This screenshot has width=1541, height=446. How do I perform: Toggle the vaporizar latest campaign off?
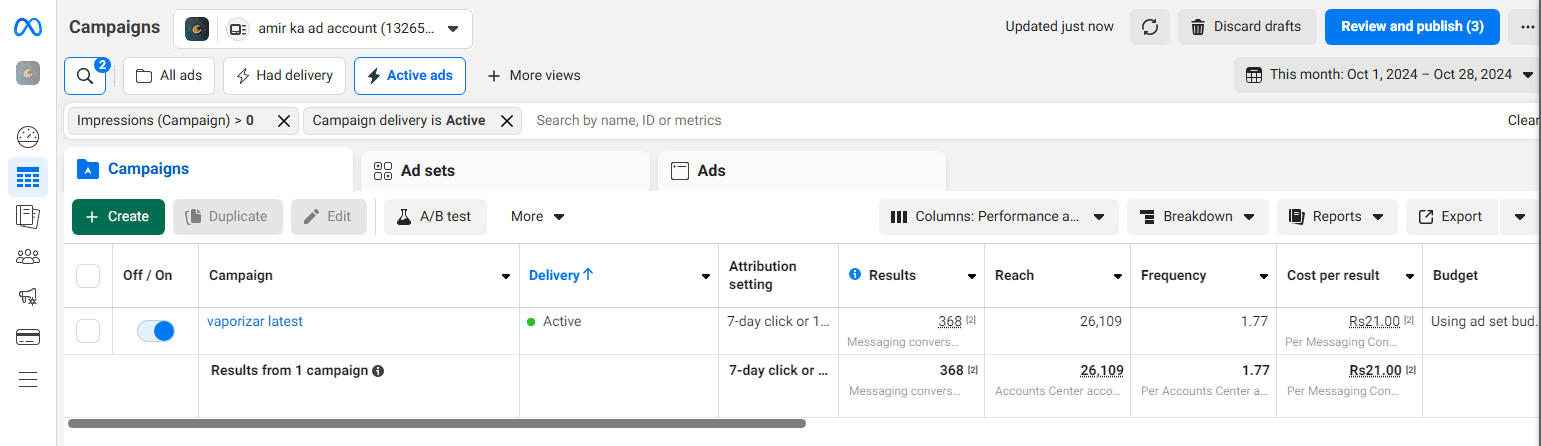(155, 331)
